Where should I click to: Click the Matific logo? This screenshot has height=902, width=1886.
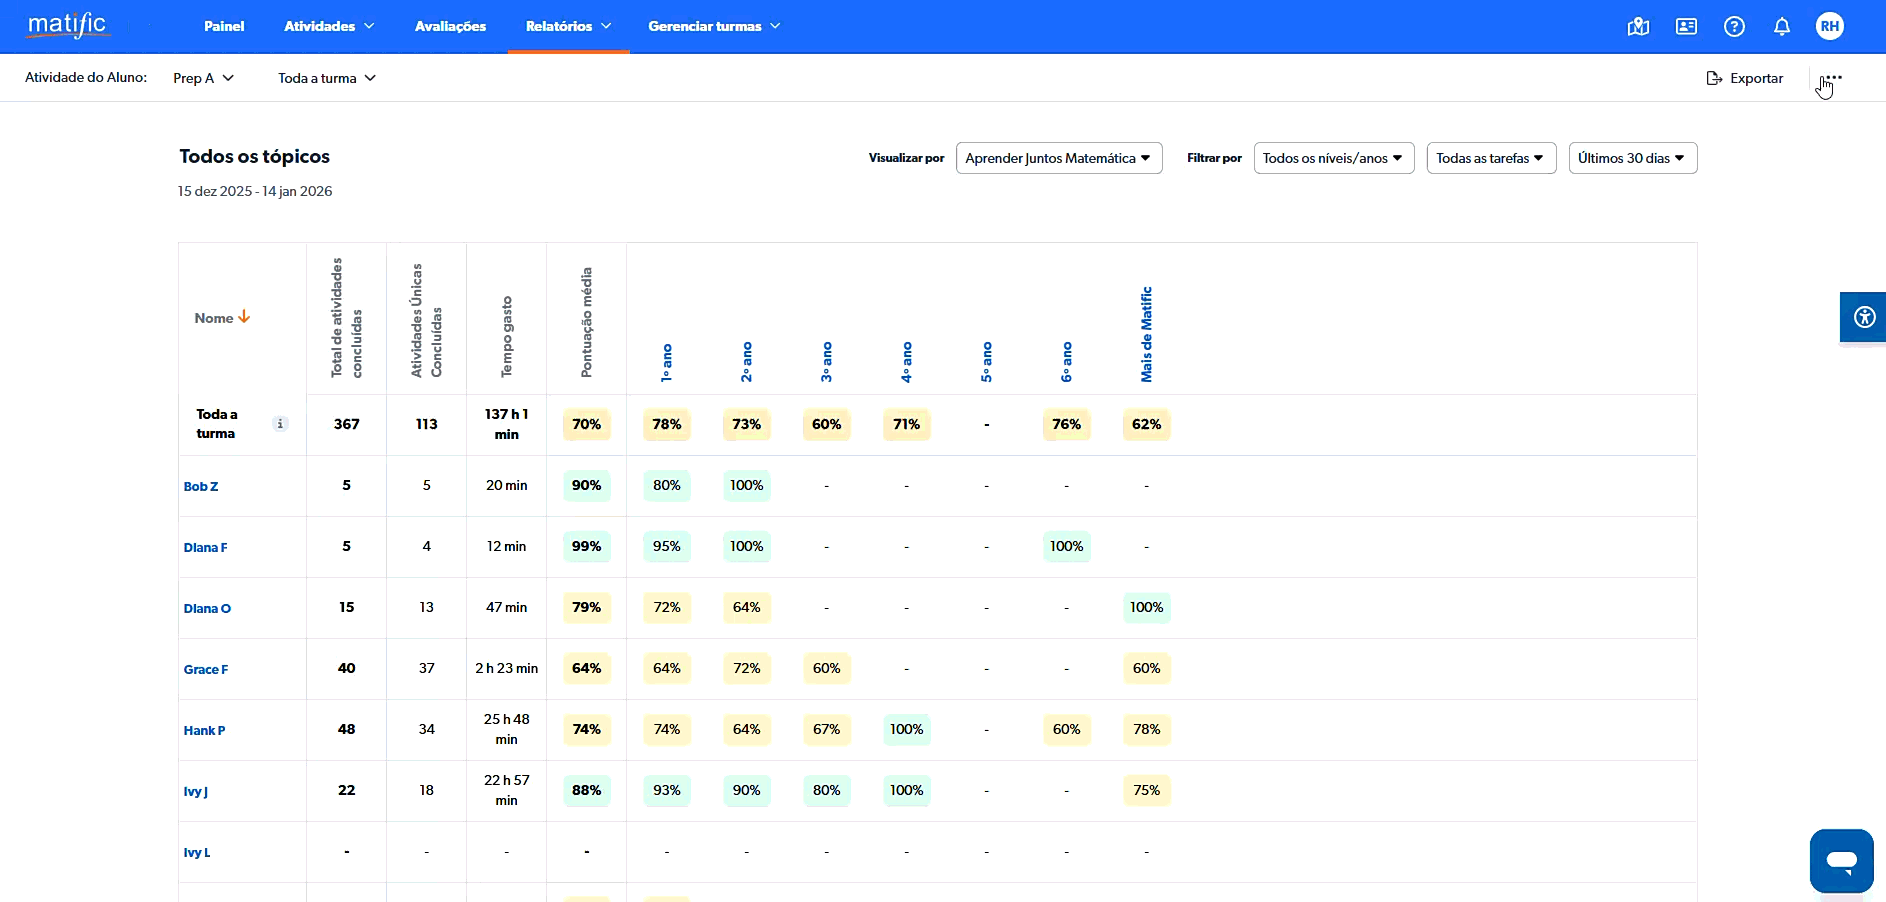[67, 25]
